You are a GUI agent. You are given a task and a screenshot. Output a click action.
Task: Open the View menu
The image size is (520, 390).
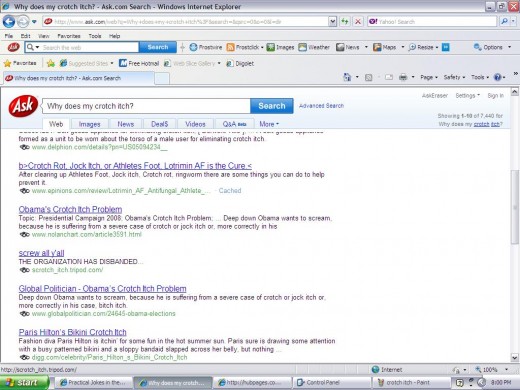(43, 36)
